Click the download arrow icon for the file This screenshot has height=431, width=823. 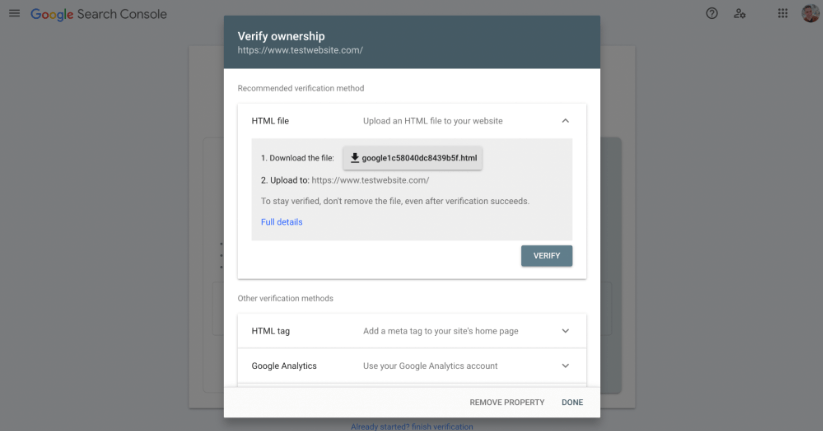click(355, 157)
